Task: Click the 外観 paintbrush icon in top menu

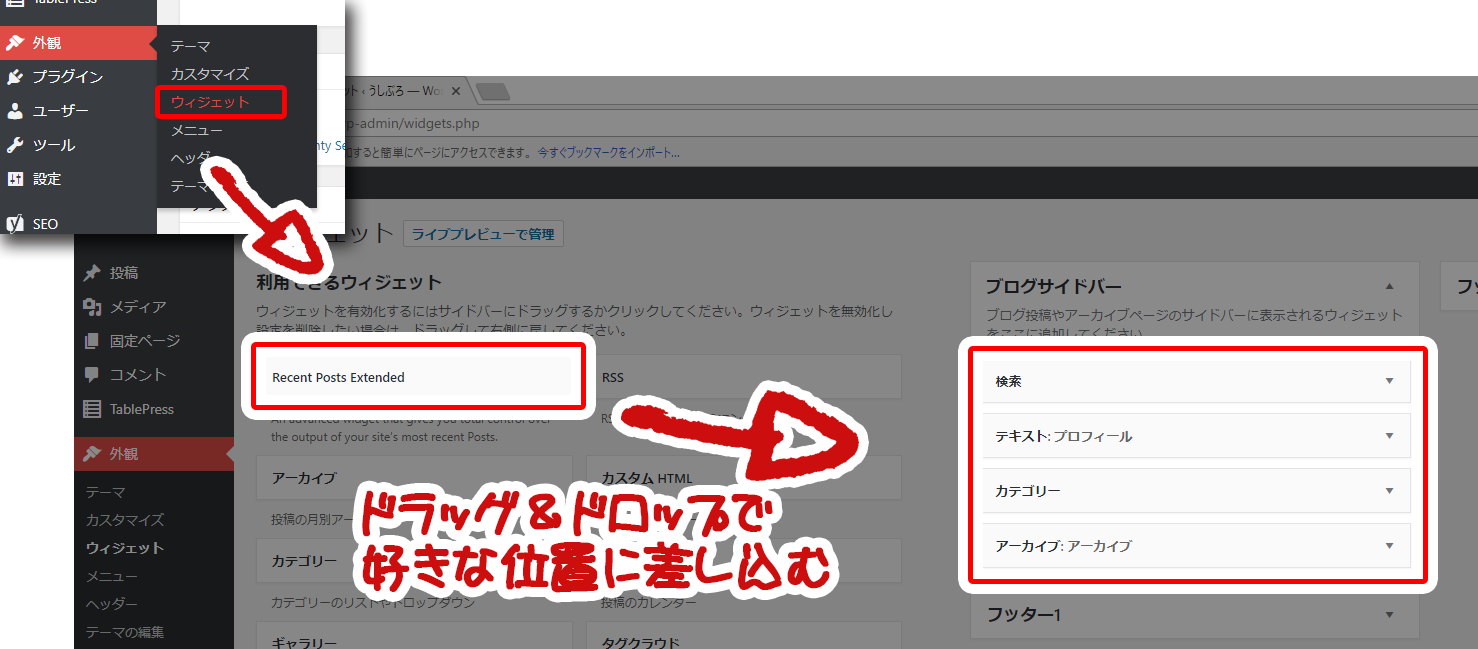Action: click(15, 43)
